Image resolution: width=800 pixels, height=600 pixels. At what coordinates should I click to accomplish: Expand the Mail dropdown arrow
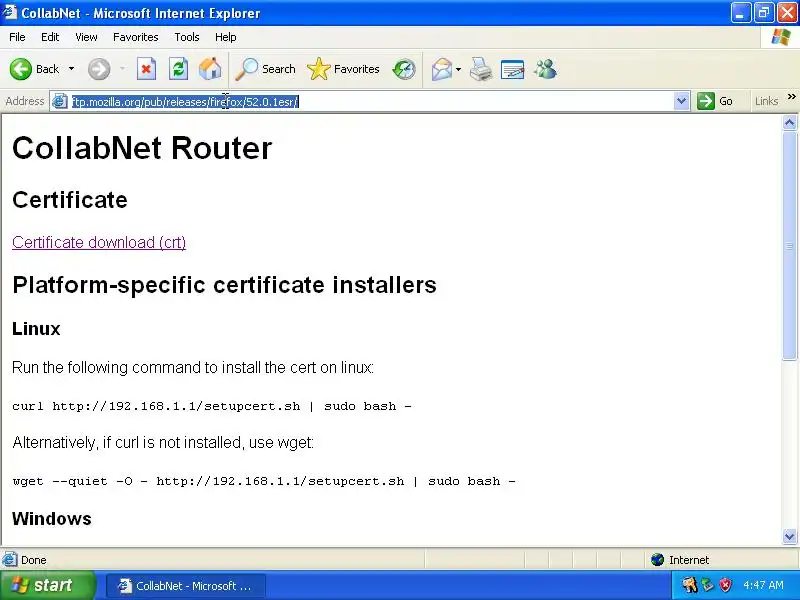click(x=458, y=69)
